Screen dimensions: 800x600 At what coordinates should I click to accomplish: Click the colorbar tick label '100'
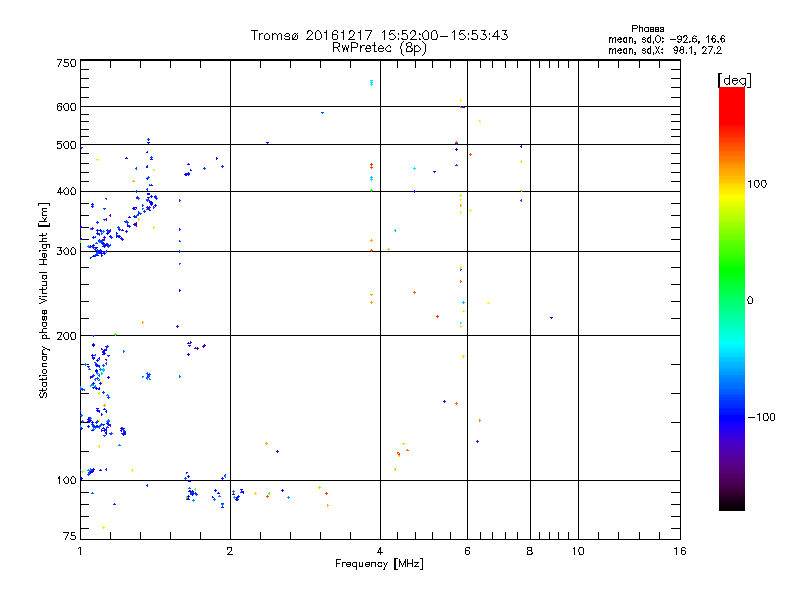[757, 184]
